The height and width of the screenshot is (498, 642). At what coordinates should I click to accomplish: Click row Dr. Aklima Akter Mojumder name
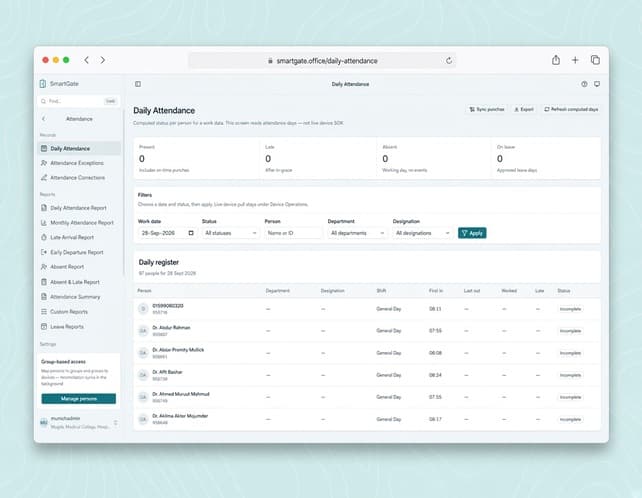tap(180, 416)
